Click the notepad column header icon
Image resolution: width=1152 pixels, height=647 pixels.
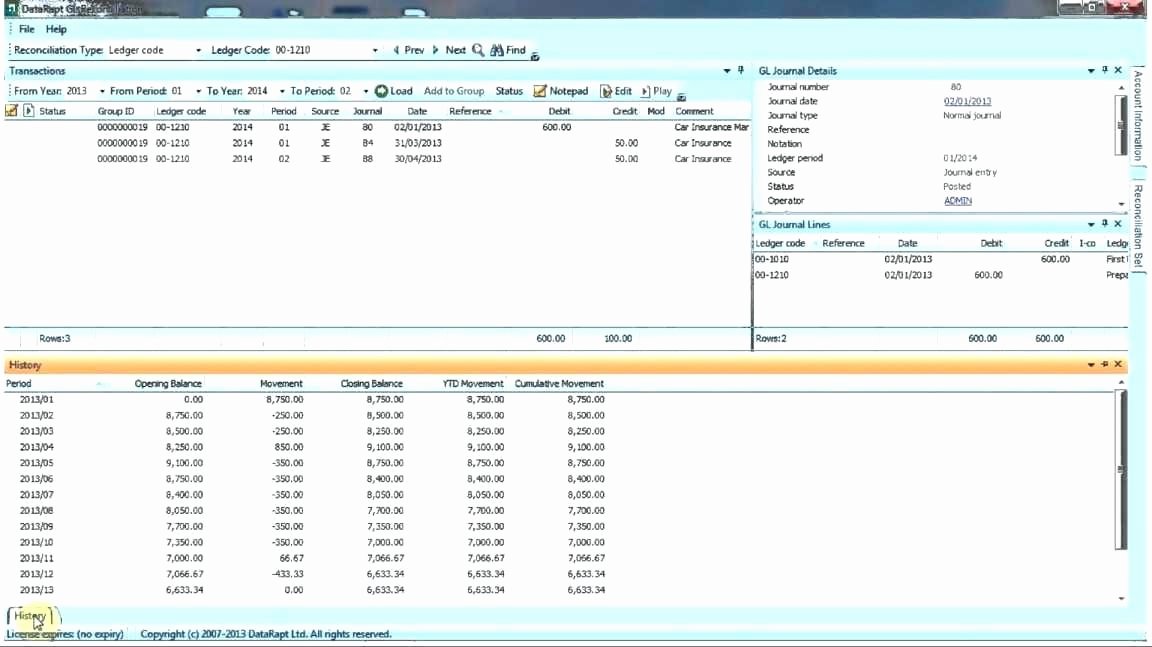pos(11,111)
